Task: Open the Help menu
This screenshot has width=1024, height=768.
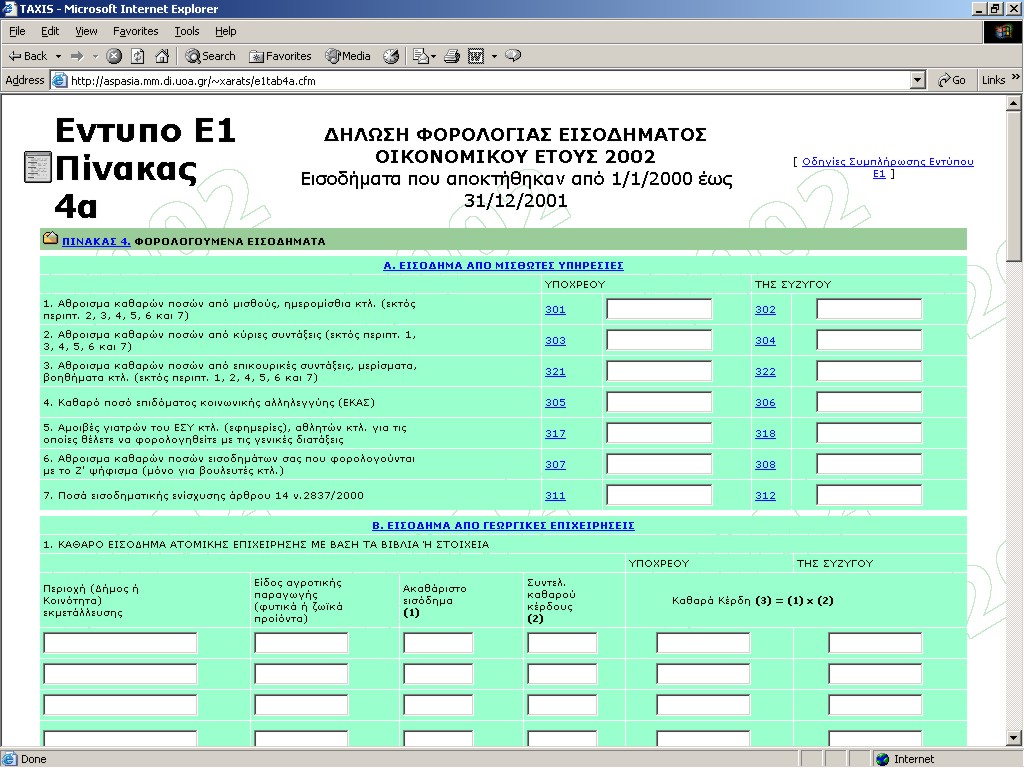Action: (225, 31)
